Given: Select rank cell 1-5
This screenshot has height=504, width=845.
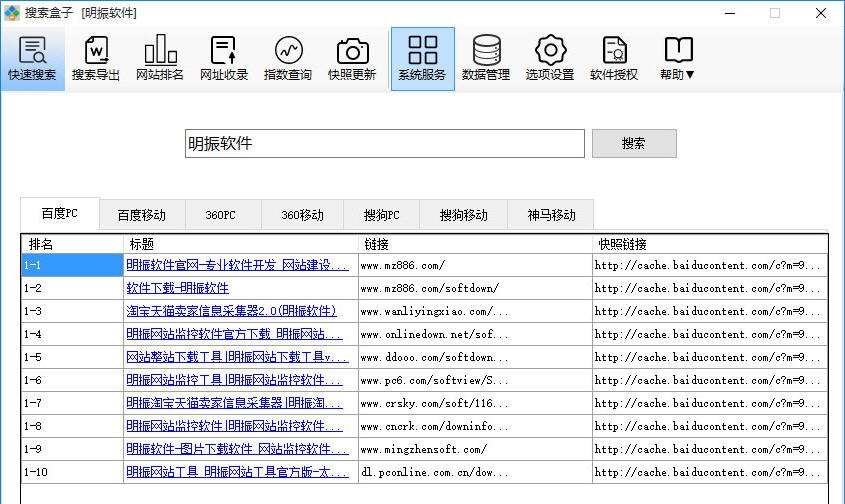Looking at the screenshot, I should point(72,357).
